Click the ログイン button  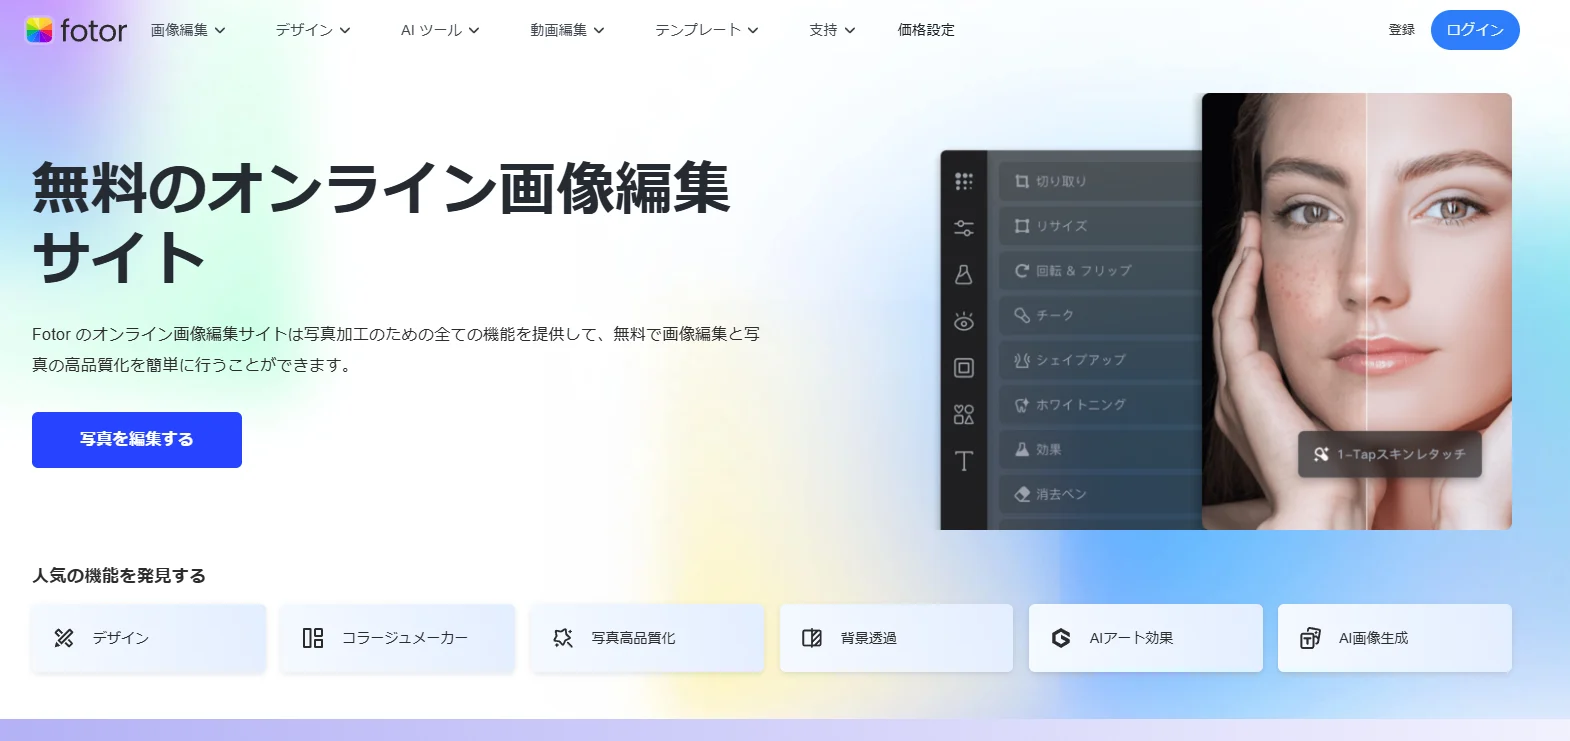coord(1475,30)
